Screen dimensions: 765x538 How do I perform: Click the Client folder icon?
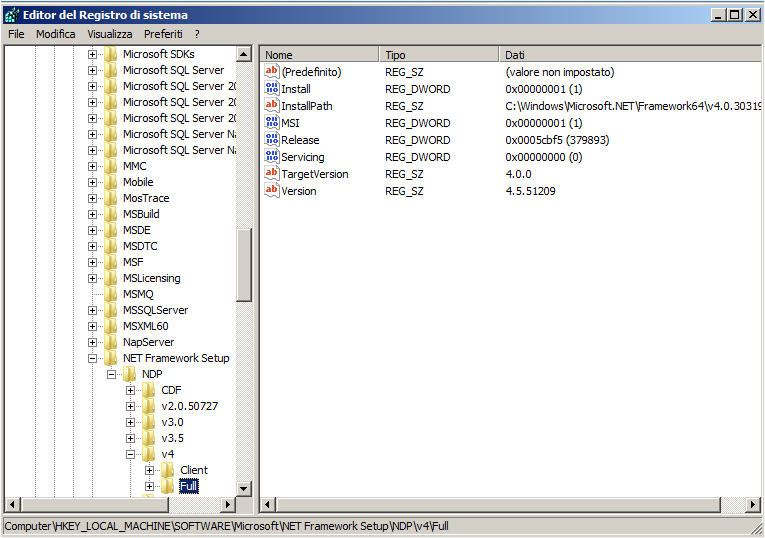click(x=168, y=470)
